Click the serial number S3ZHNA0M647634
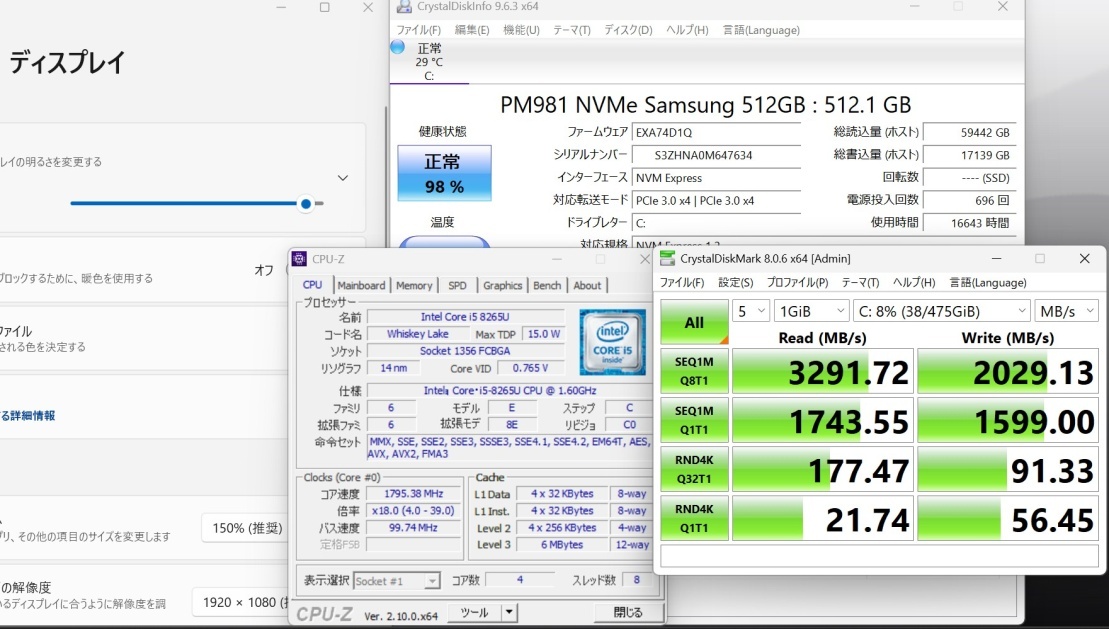The width and height of the screenshot is (1109, 629). click(x=716, y=155)
